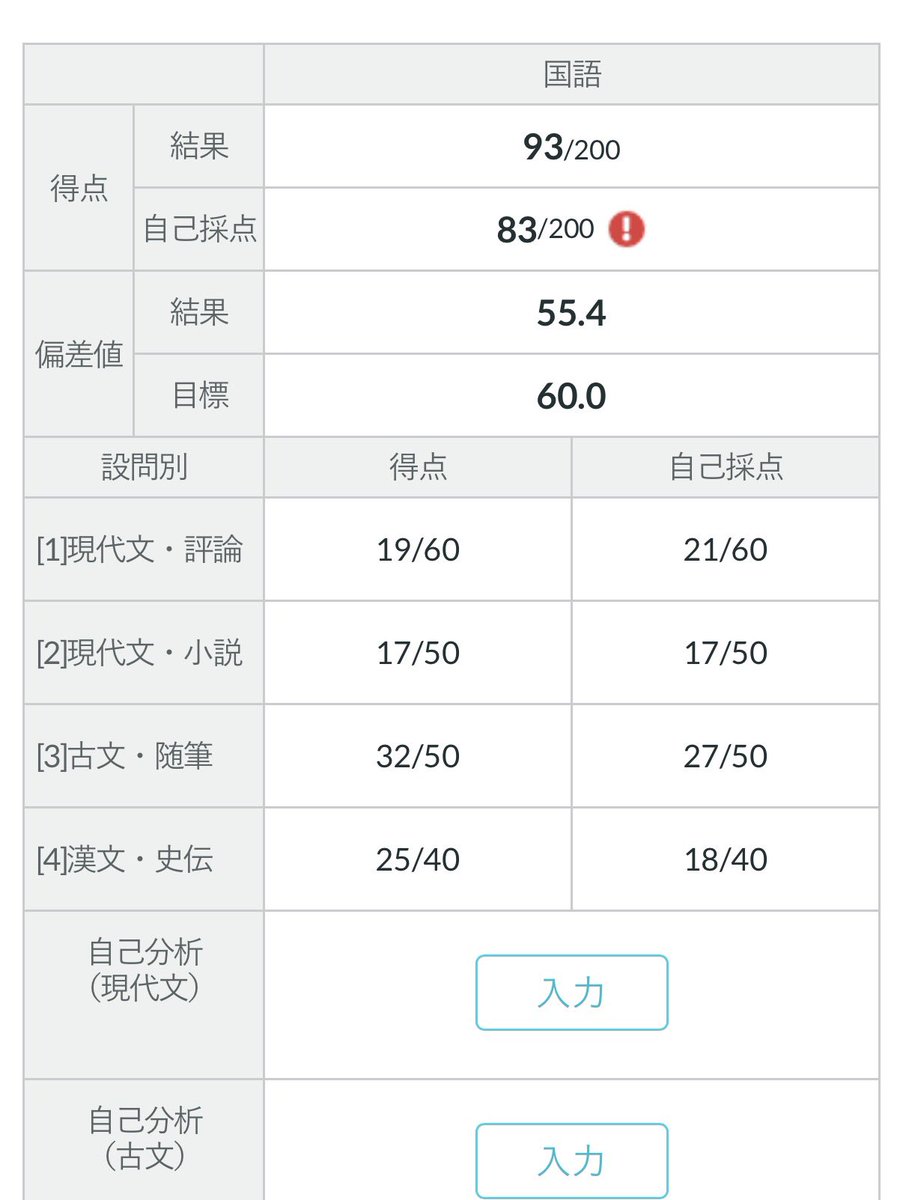Click the 自己採点 column header
The width and height of the screenshot is (903, 1200).
pos(726,467)
